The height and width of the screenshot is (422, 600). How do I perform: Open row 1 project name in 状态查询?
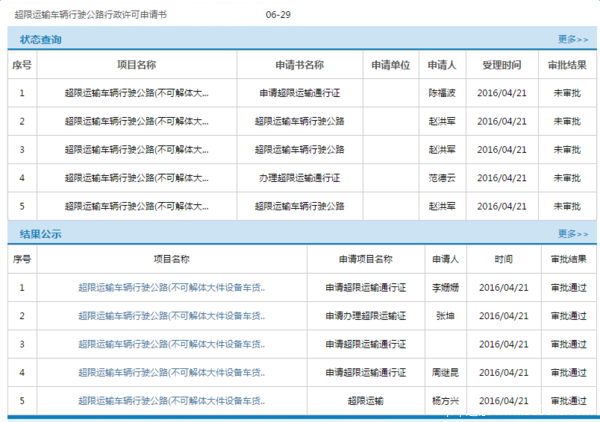click(136, 93)
